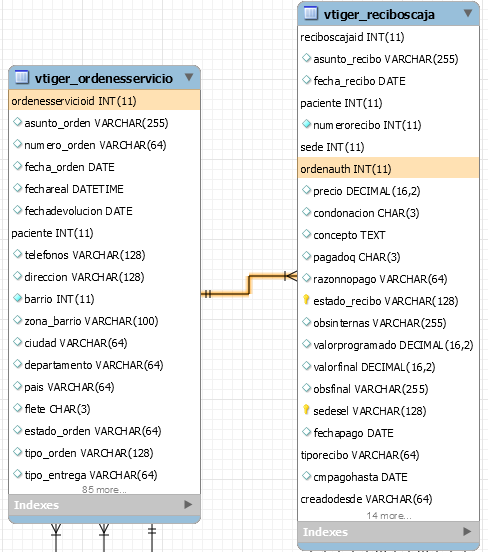Collapse the vtiger_reciboscaja table with header arrow

click(x=468, y=13)
